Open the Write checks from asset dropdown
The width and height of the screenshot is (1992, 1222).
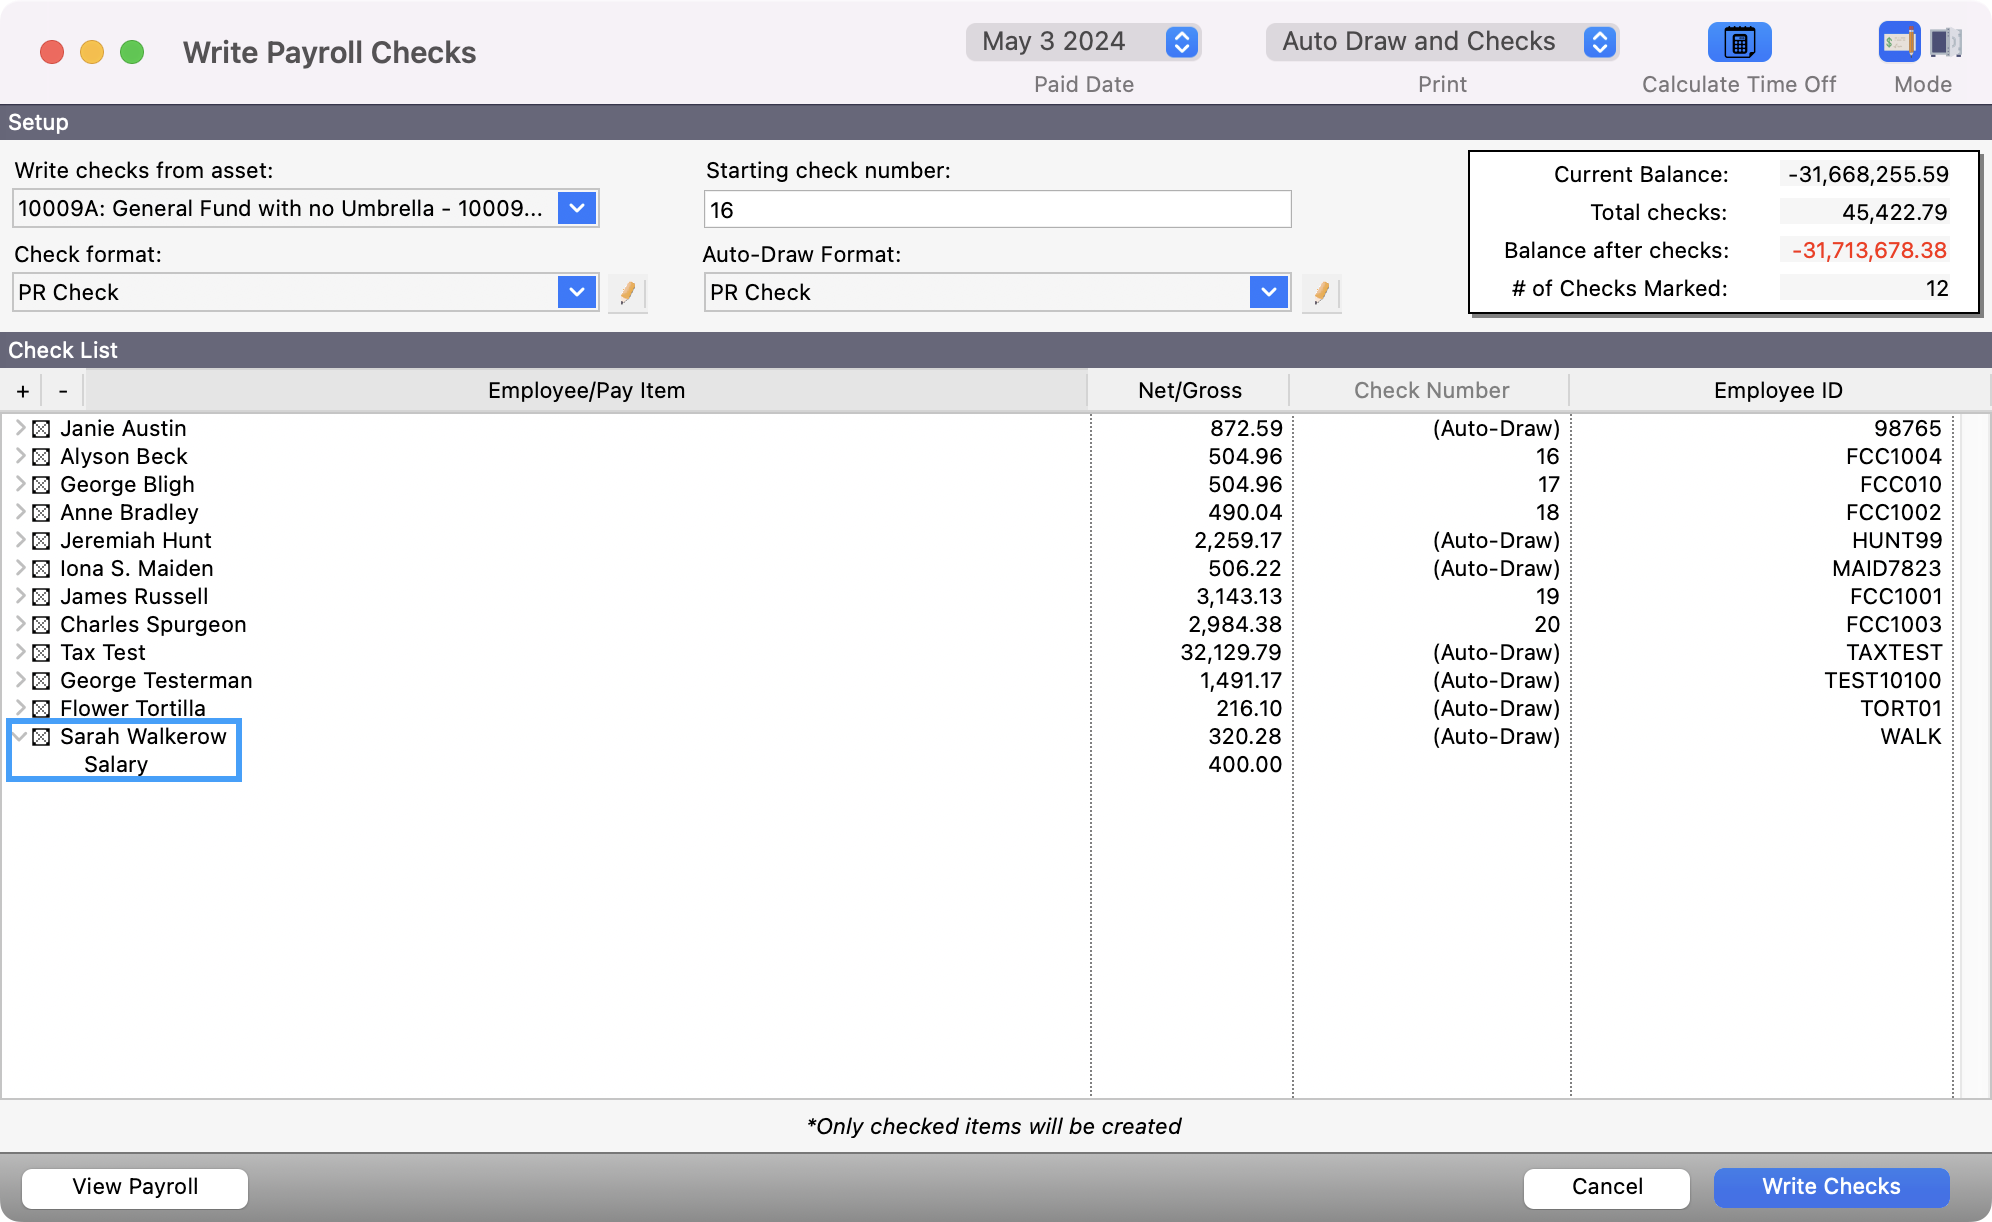click(x=577, y=208)
